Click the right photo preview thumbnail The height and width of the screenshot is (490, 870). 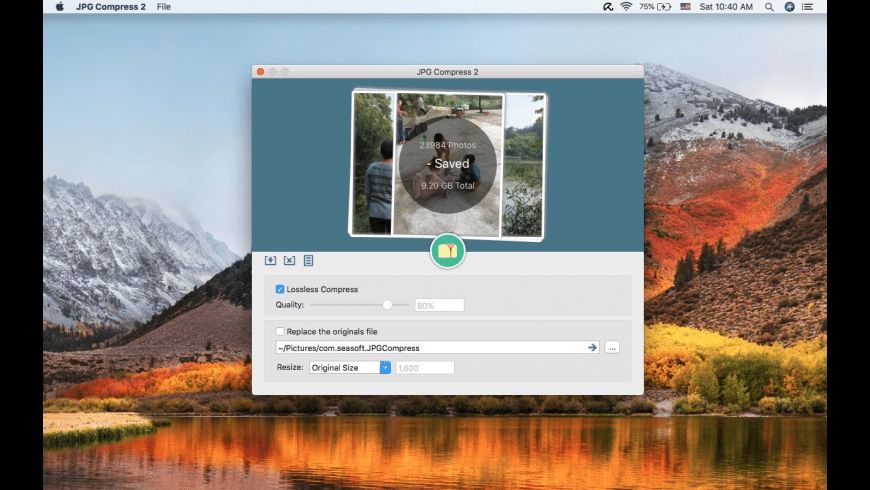click(523, 165)
